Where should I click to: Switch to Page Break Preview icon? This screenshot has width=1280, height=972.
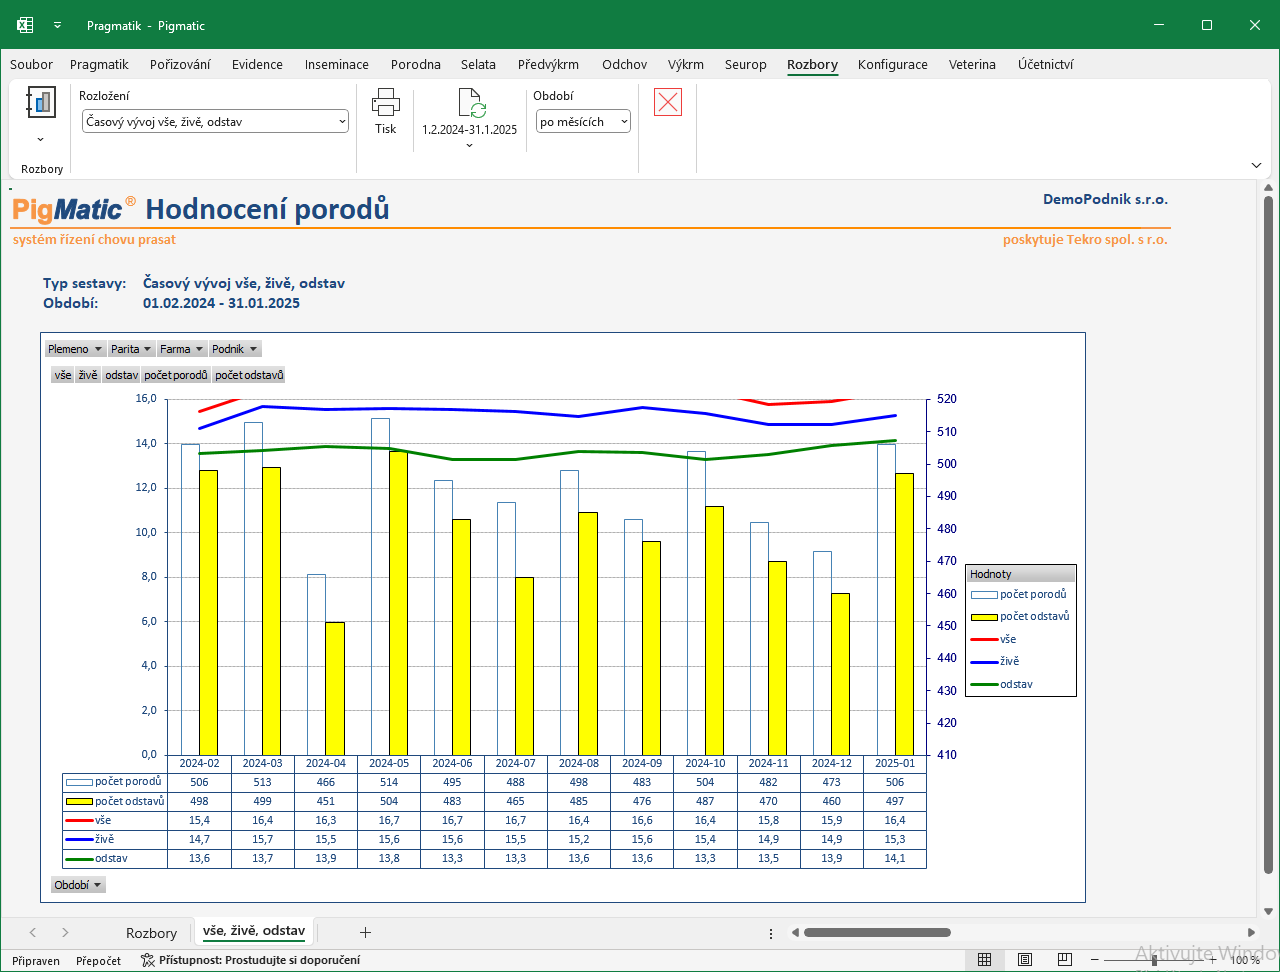point(1065,960)
